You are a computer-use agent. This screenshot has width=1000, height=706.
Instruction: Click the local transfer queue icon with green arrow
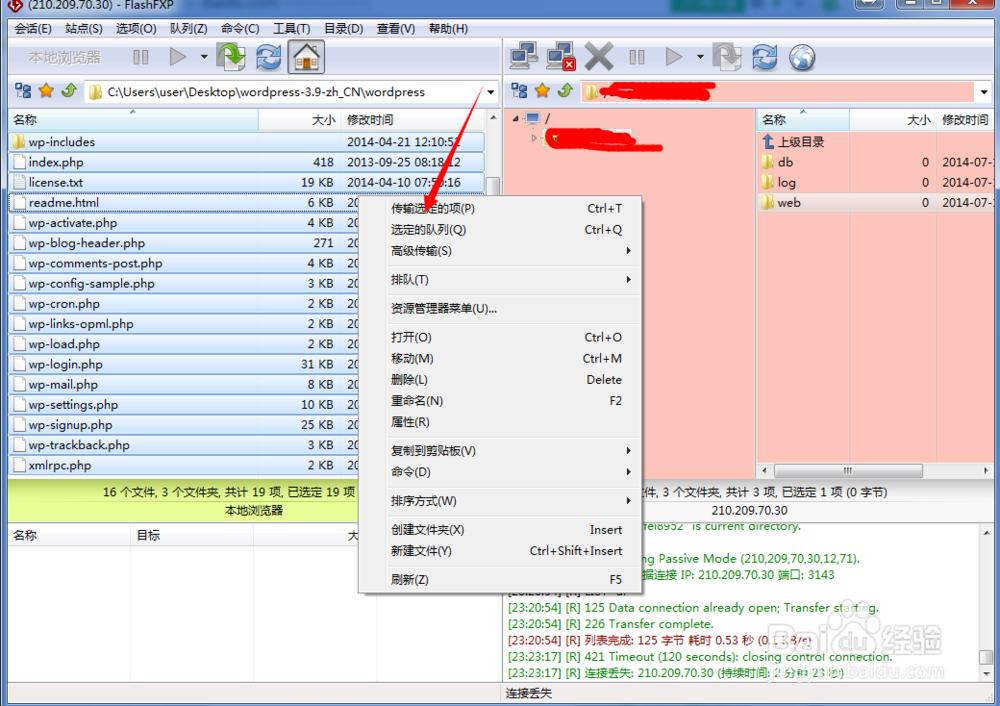(x=231, y=57)
